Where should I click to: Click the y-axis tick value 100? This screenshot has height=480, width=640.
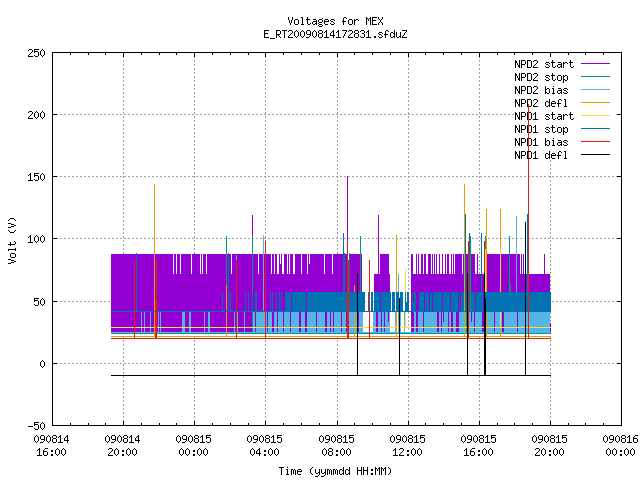point(36,240)
